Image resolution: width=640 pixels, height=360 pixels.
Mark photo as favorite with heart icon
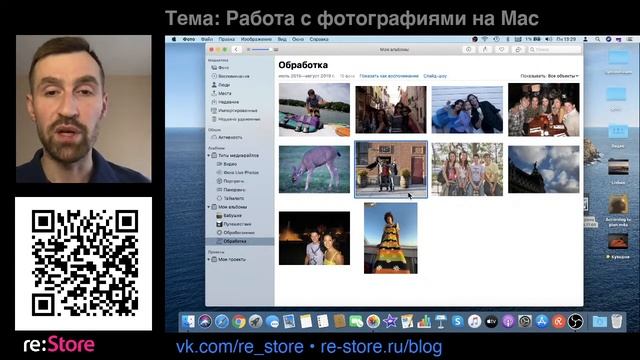tap(501, 49)
